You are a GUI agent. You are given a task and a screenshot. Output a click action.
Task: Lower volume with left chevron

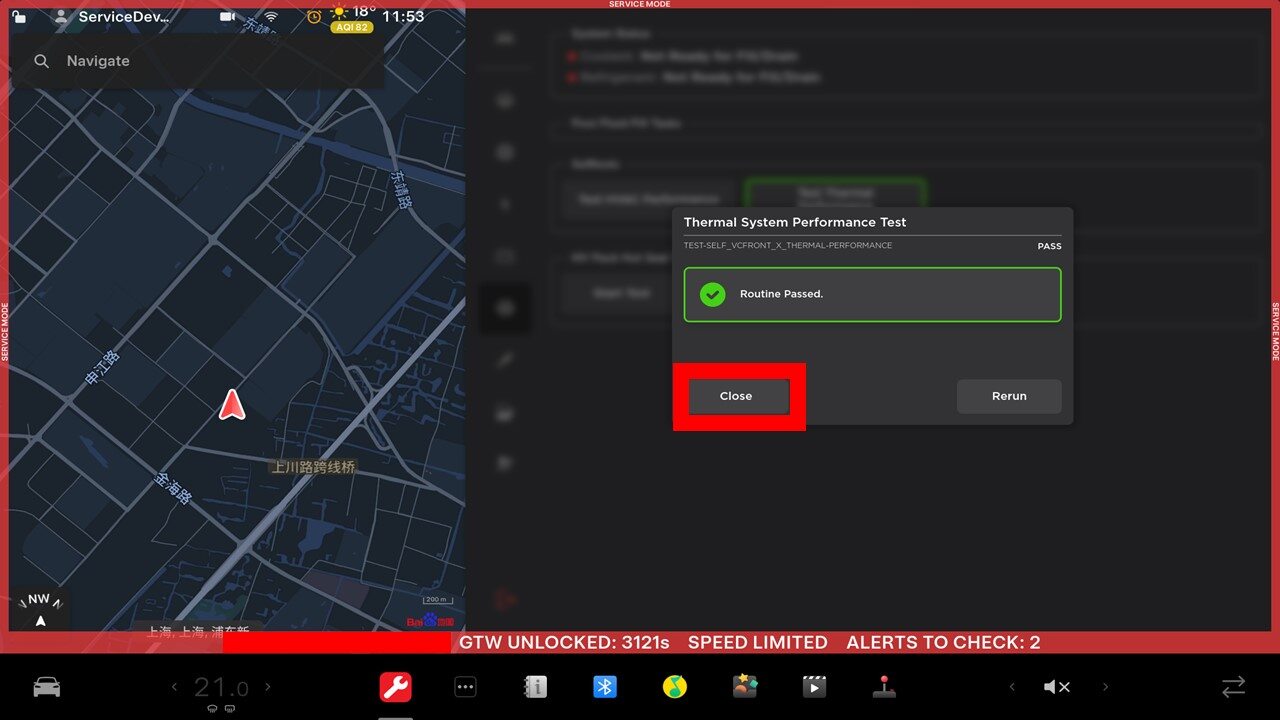pos(1011,687)
